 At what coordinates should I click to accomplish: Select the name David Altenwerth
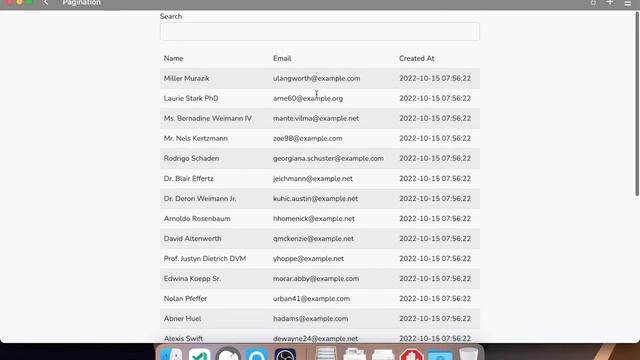[x=193, y=238]
